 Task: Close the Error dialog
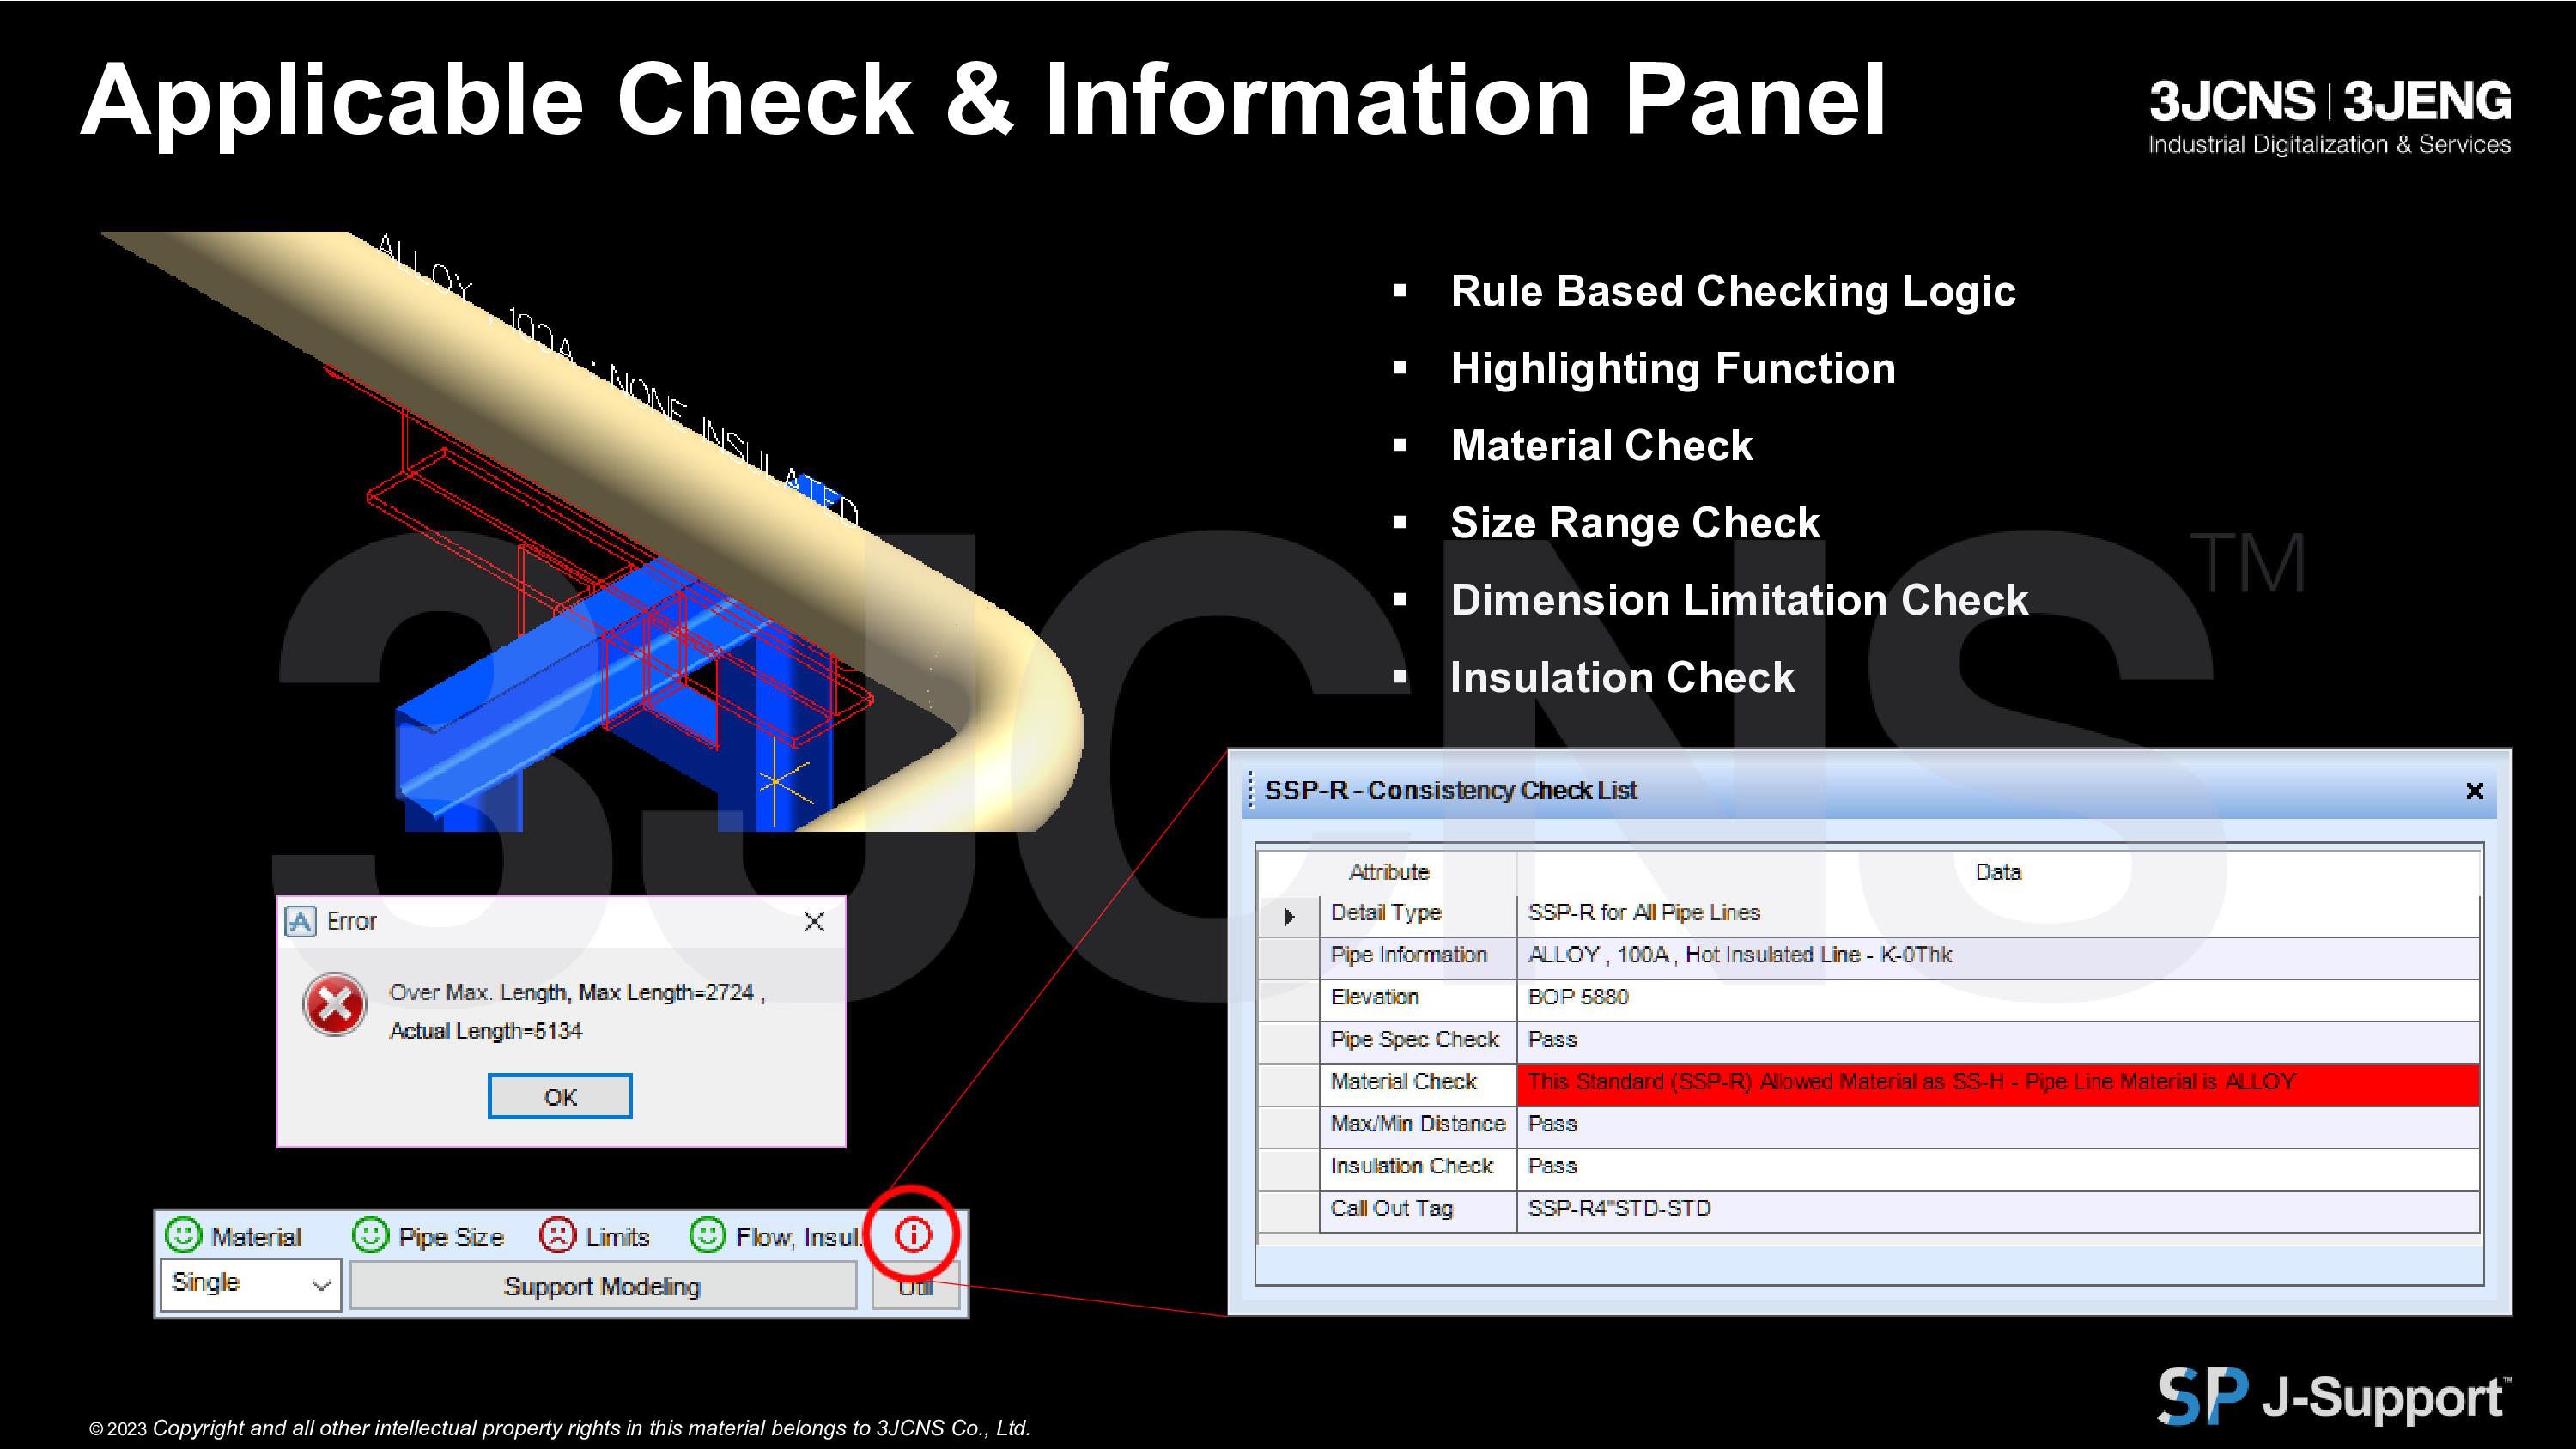click(x=814, y=921)
